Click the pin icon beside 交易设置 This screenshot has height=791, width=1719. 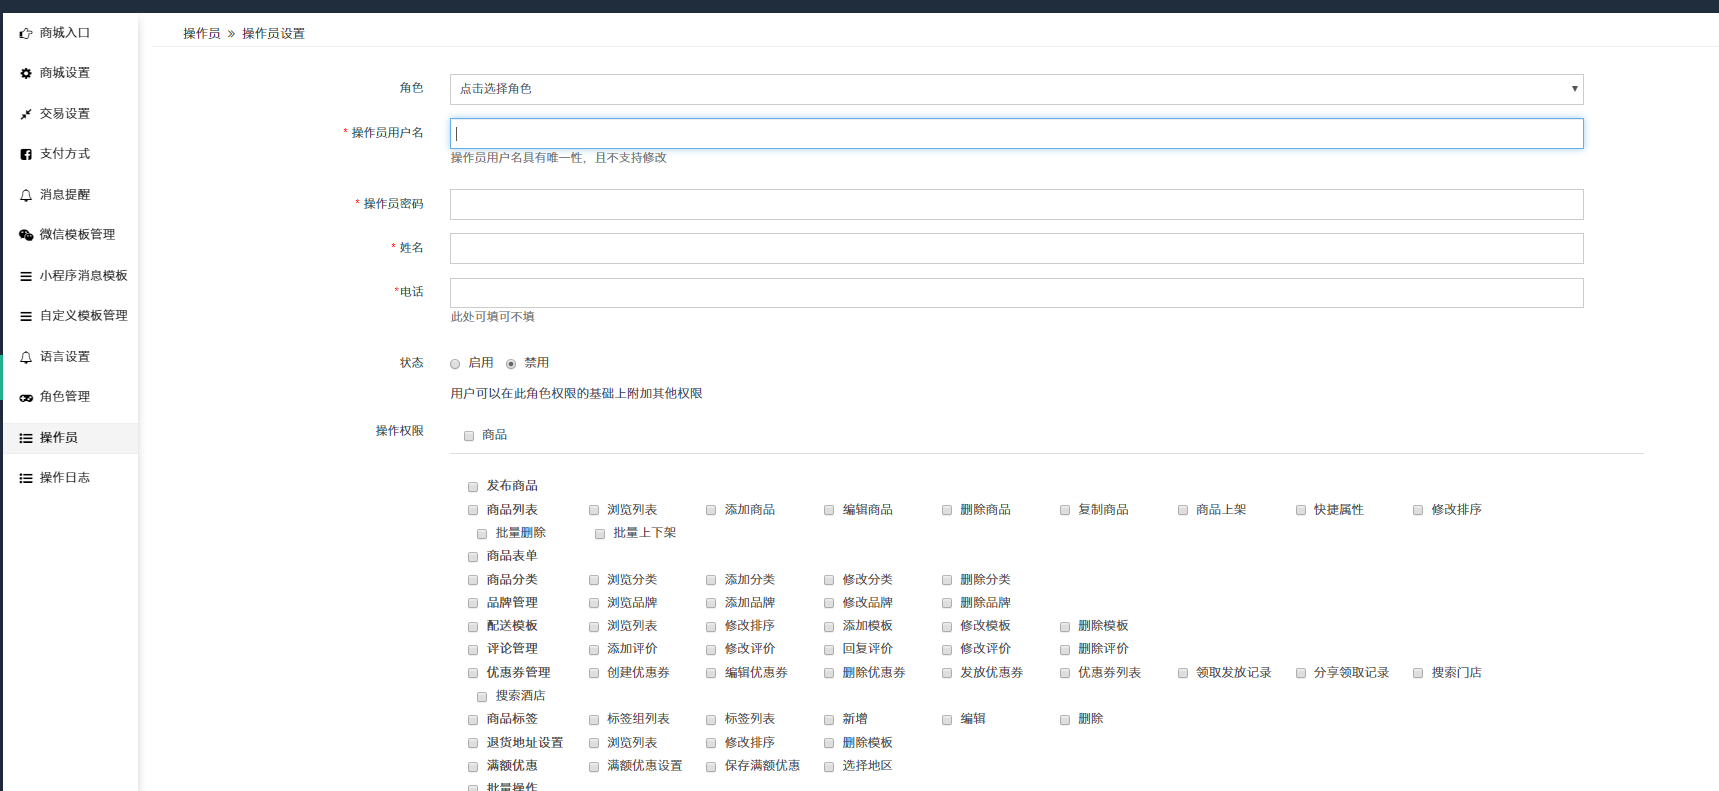[26, 115]
